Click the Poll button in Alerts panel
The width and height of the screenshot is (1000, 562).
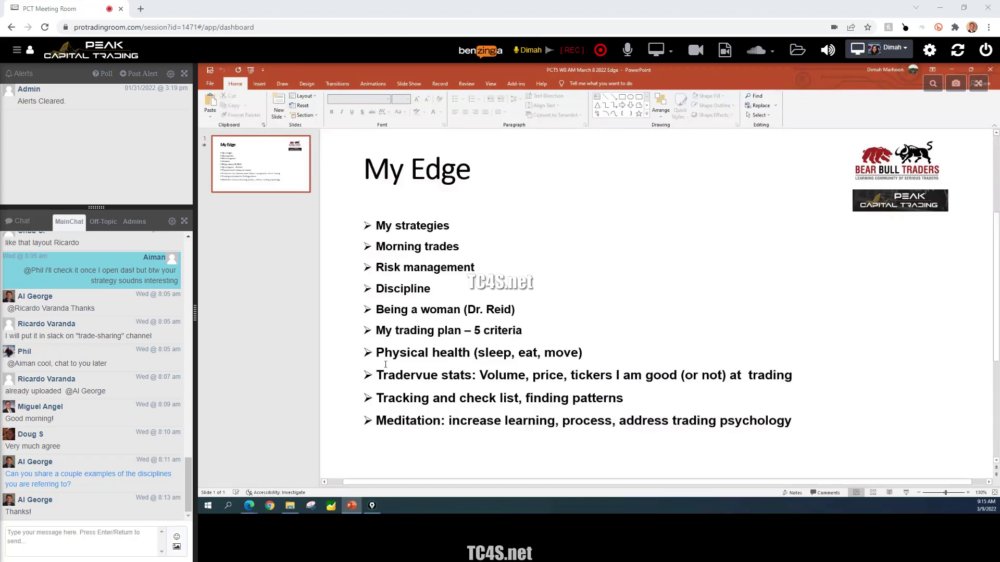point(102,73)
